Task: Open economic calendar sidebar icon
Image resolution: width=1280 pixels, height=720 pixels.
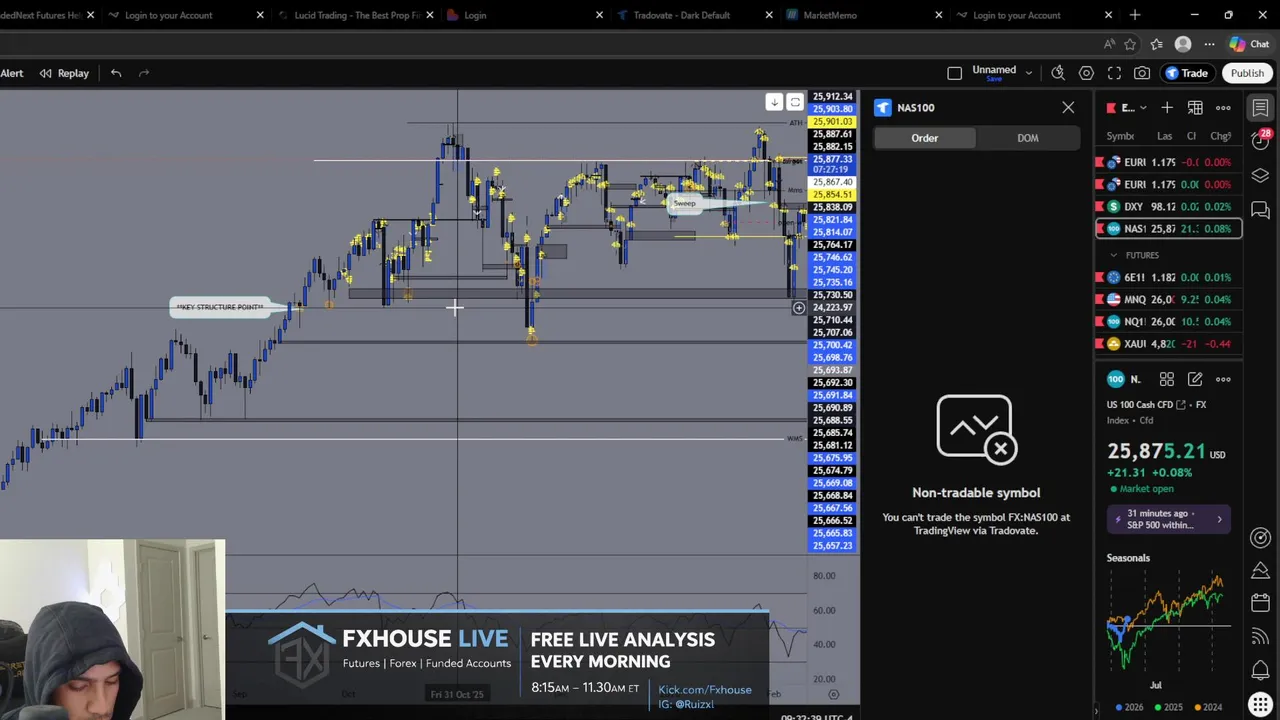Action: point(1260,603)
